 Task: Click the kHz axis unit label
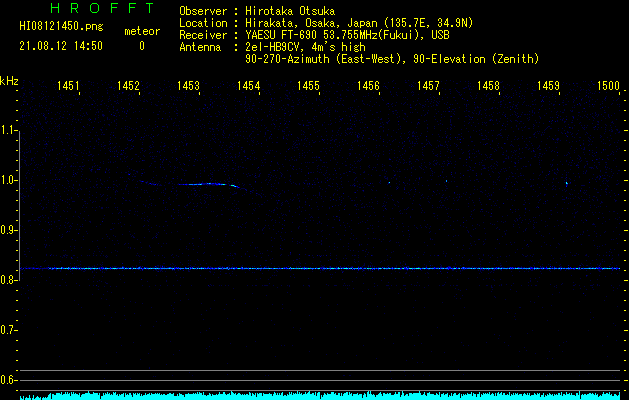coord(9,81)
